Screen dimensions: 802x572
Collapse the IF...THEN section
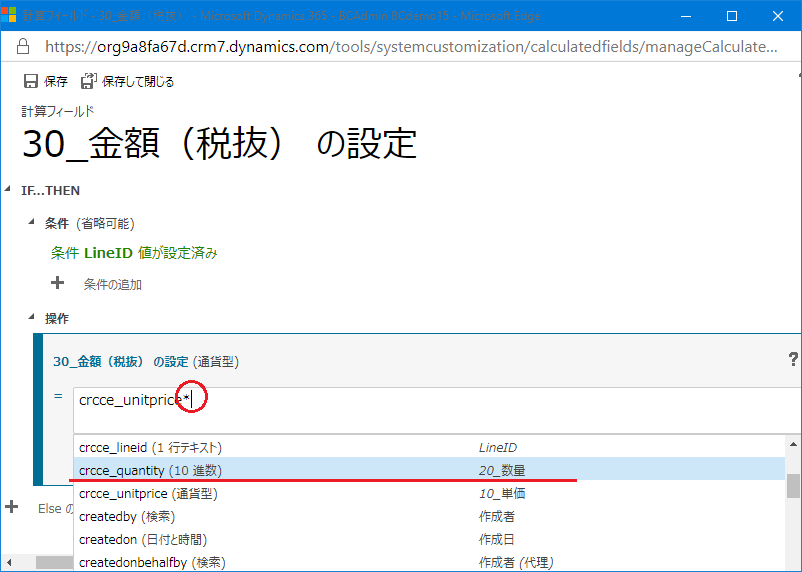click(x=8, y=189)
